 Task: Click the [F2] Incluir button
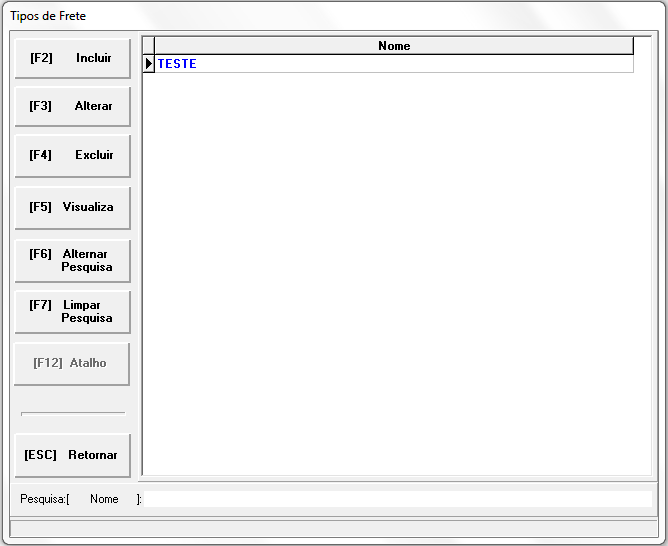(72, 59)
